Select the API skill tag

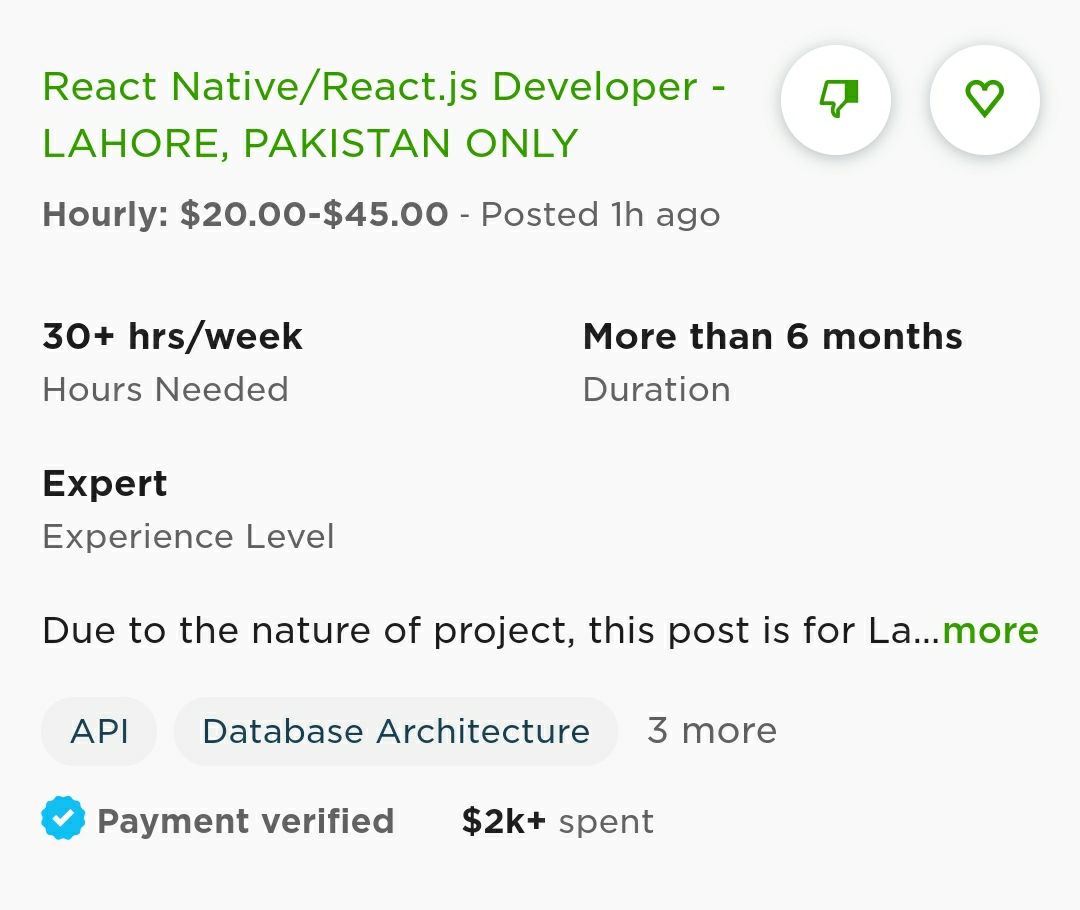click(x=99, y=731)
